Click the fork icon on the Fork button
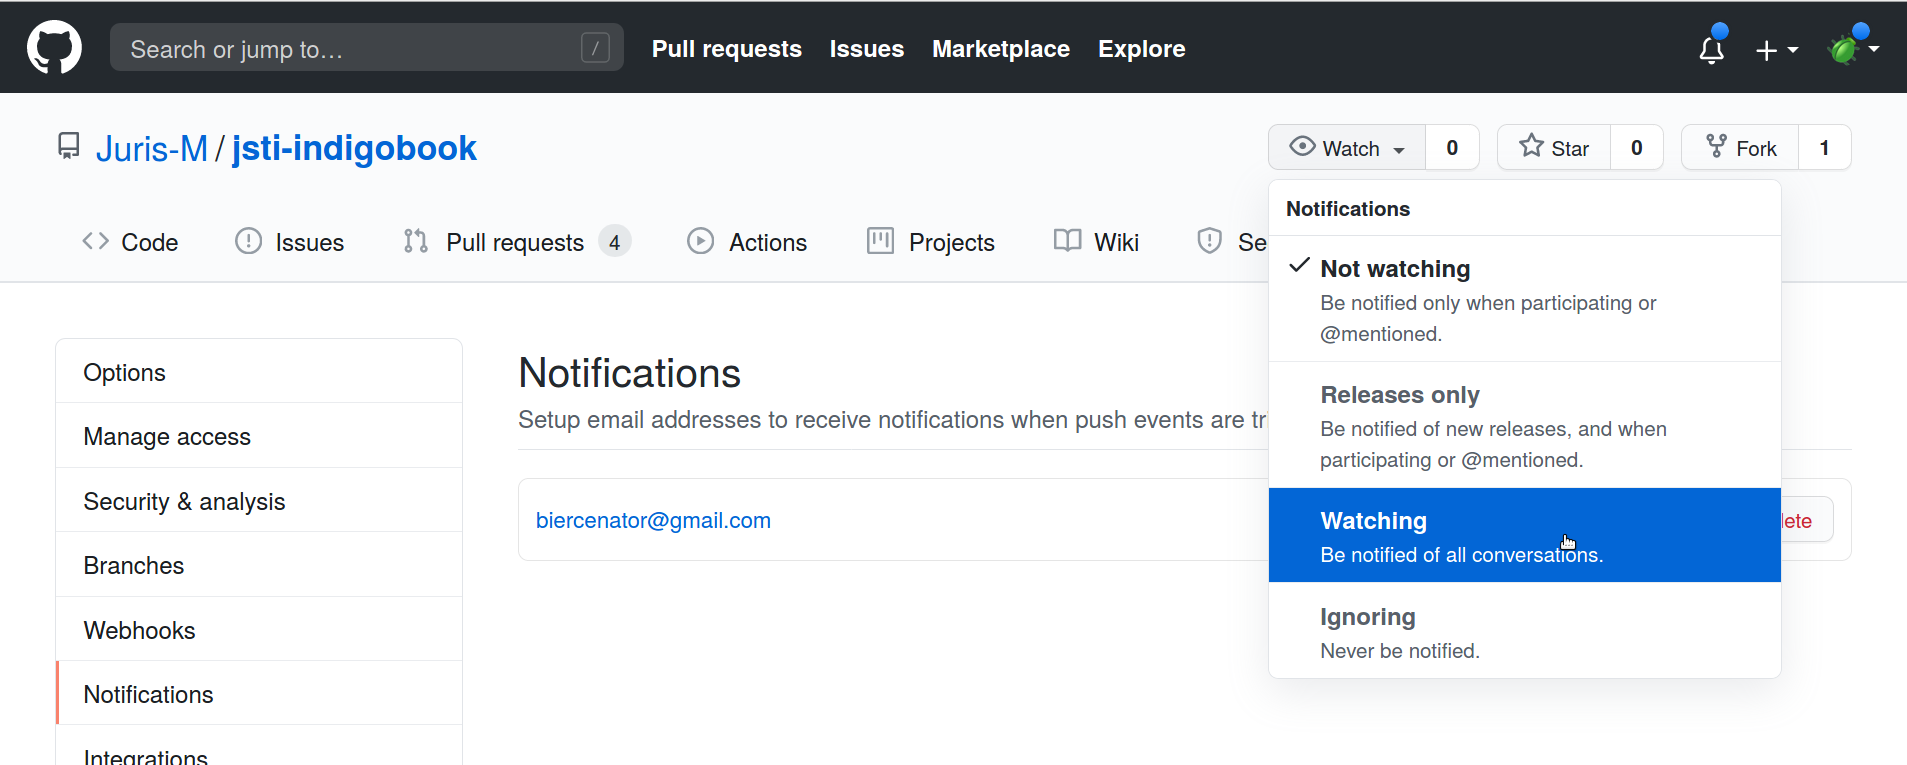Screen dimensions: 1907x765 [1716, 147]
